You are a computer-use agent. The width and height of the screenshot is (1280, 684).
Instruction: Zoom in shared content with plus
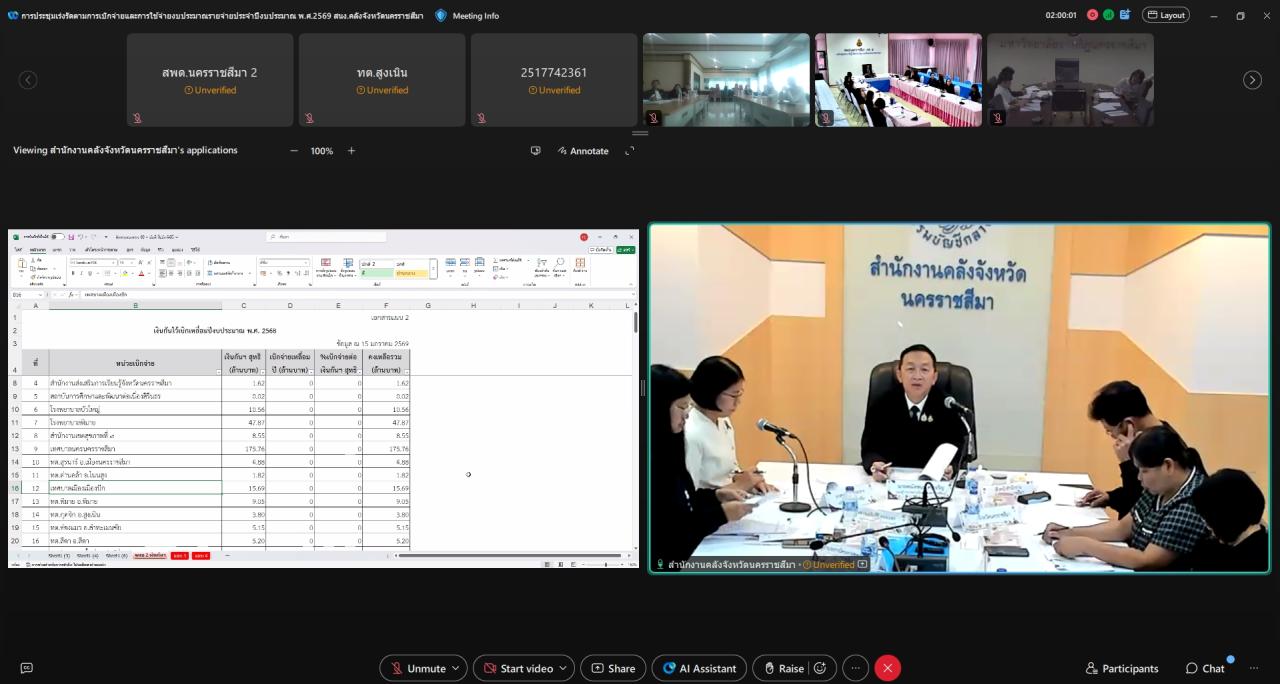click(x=351, y=151)
